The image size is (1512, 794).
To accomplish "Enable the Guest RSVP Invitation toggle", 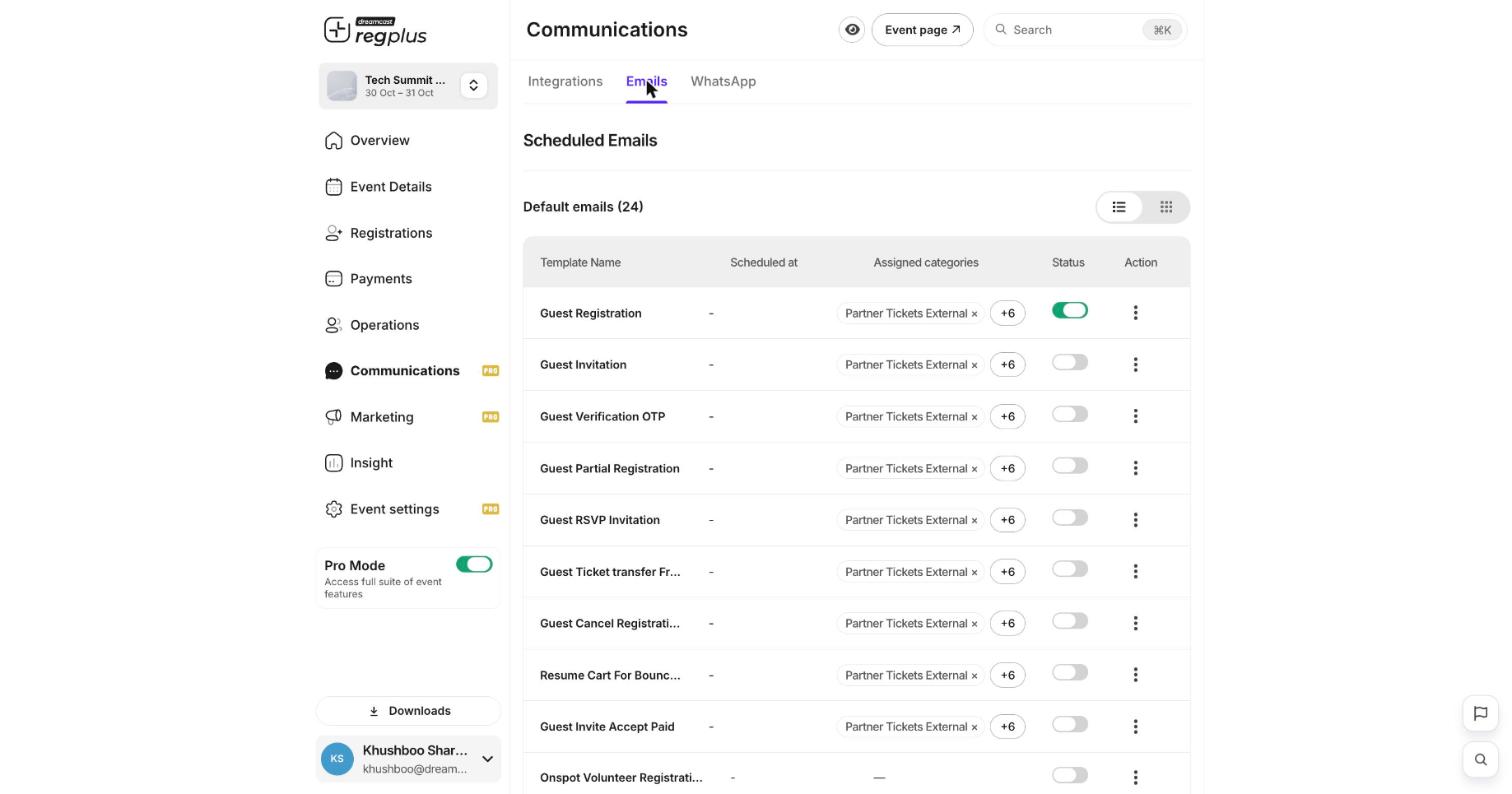I will (x=1069, y=518).
